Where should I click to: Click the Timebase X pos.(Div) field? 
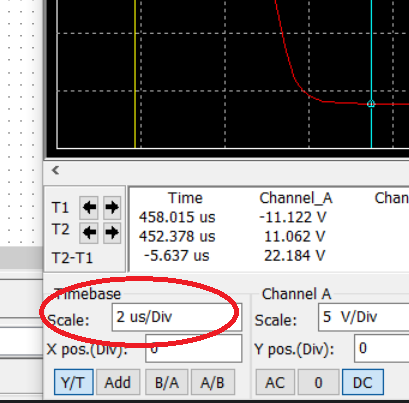click(194, 348)
